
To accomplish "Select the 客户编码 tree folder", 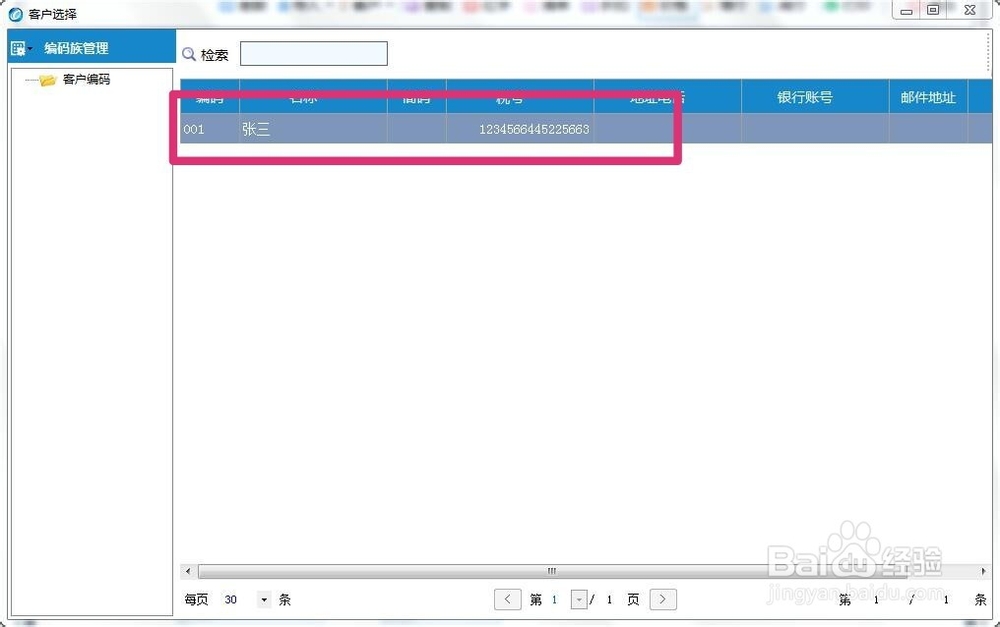I will coord(86,79).
